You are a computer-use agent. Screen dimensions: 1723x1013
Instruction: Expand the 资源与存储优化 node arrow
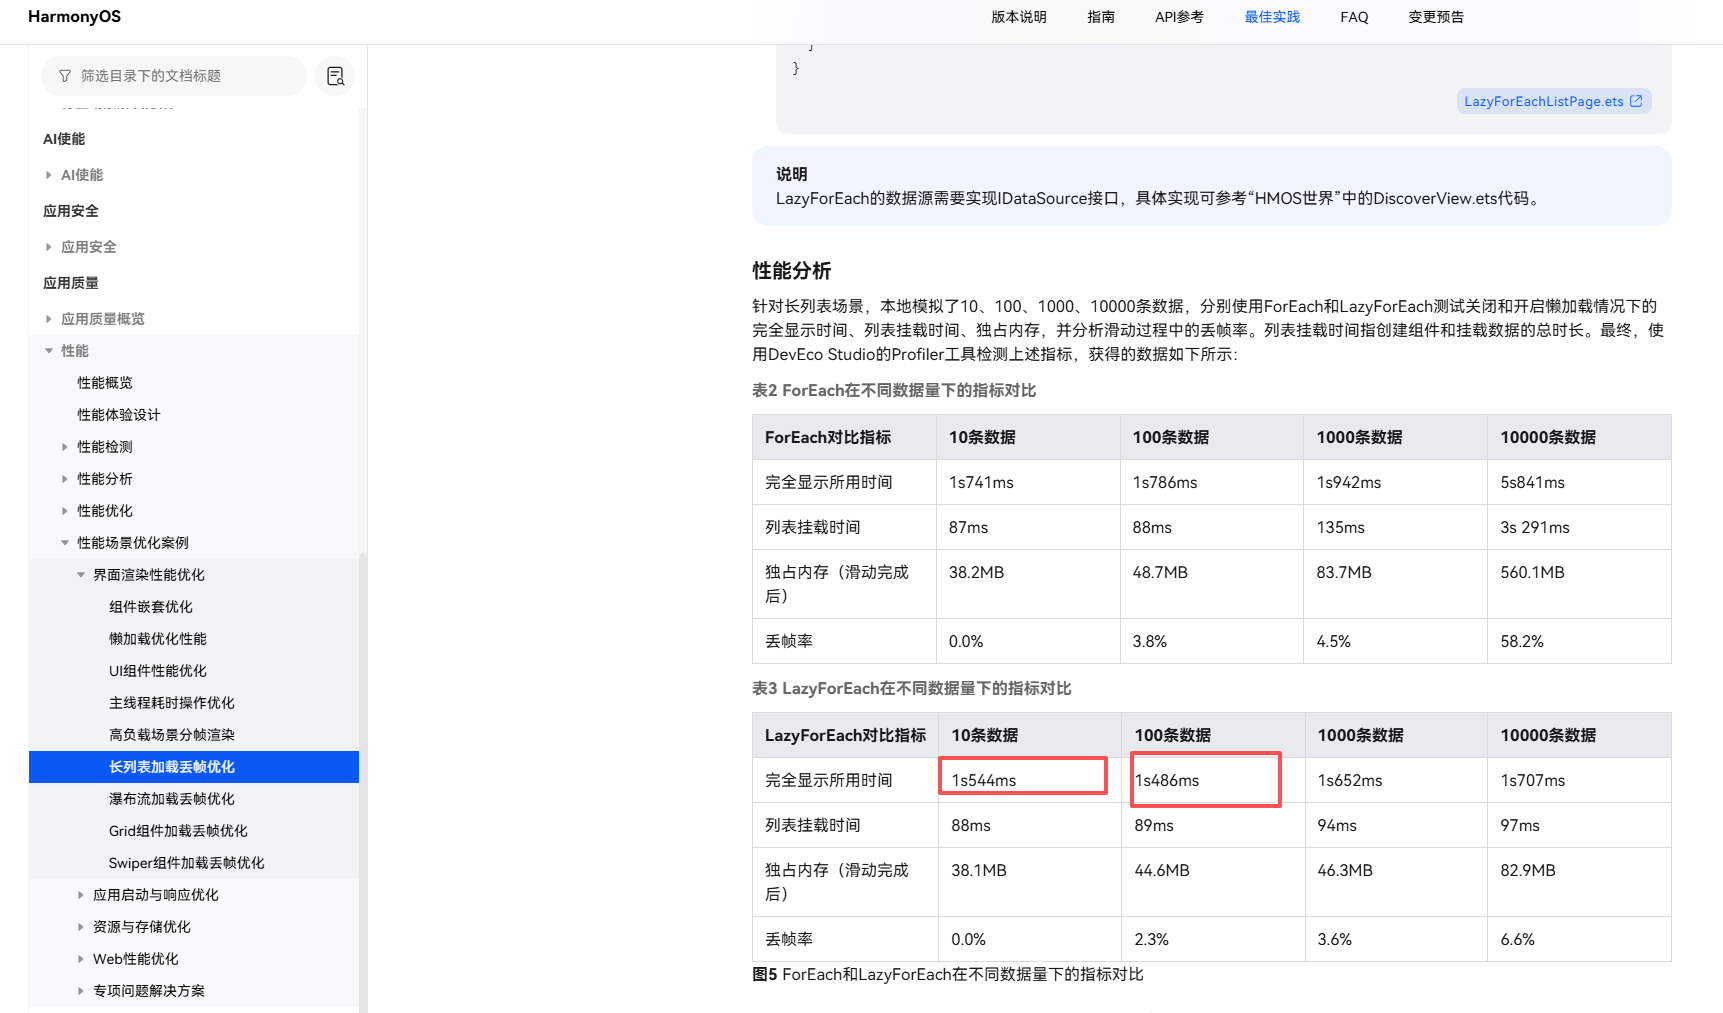pos(81,927)
